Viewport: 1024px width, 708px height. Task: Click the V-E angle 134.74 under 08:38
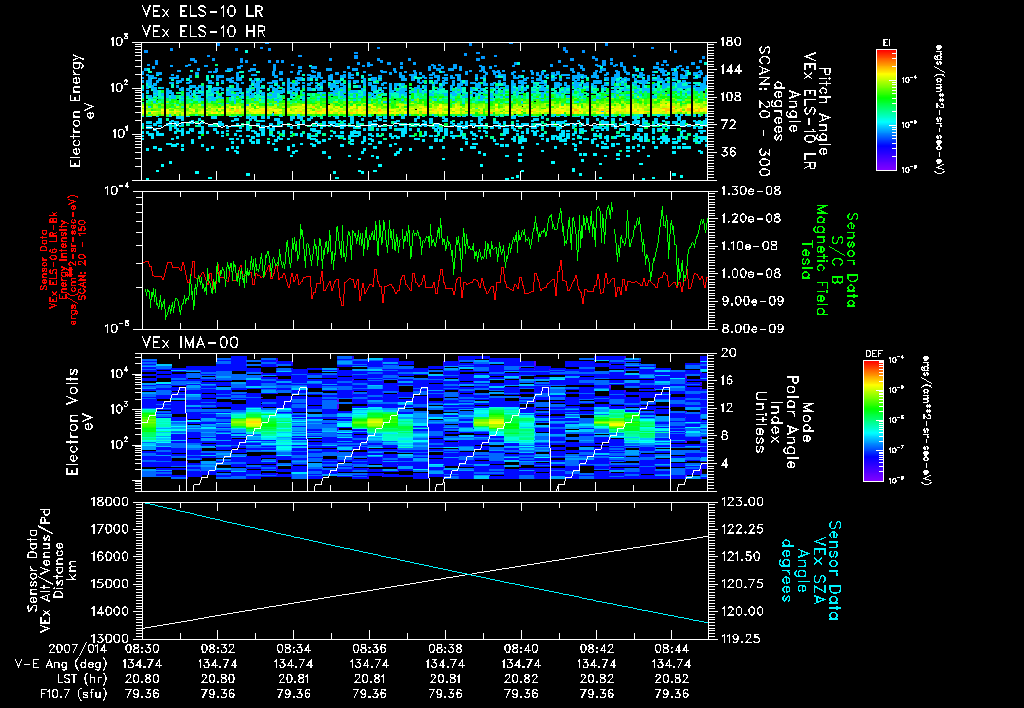445,664
